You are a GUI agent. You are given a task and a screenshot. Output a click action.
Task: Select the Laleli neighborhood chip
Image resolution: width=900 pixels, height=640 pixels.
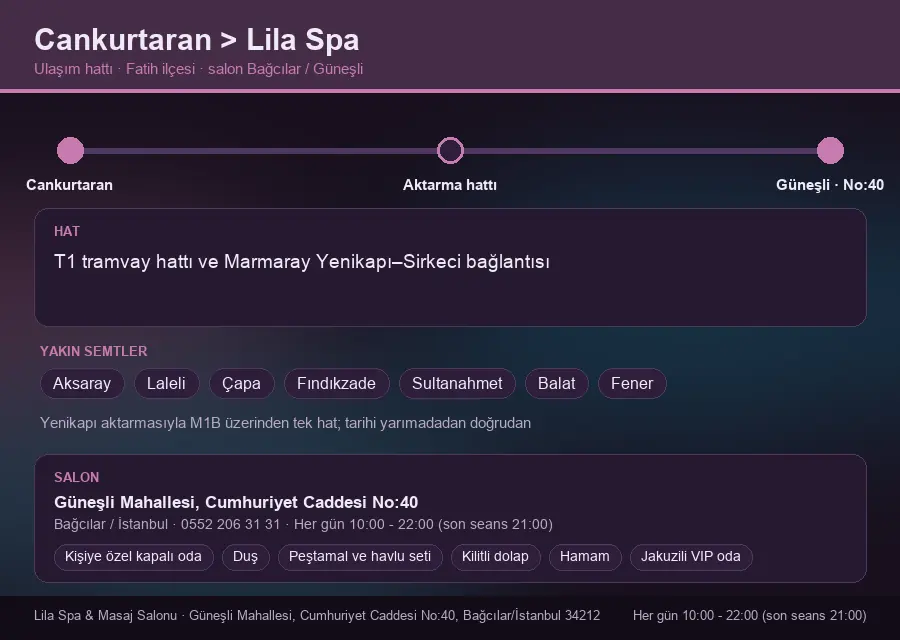pyautogui.click(x=166, y=383)
